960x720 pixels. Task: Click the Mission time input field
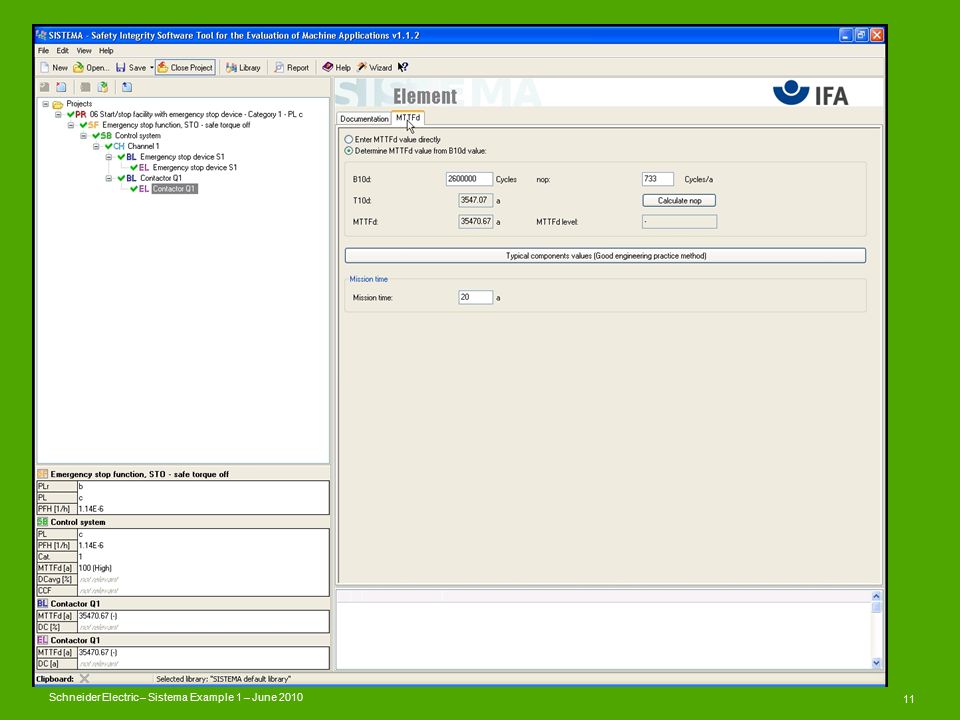(x=476, y=297)
